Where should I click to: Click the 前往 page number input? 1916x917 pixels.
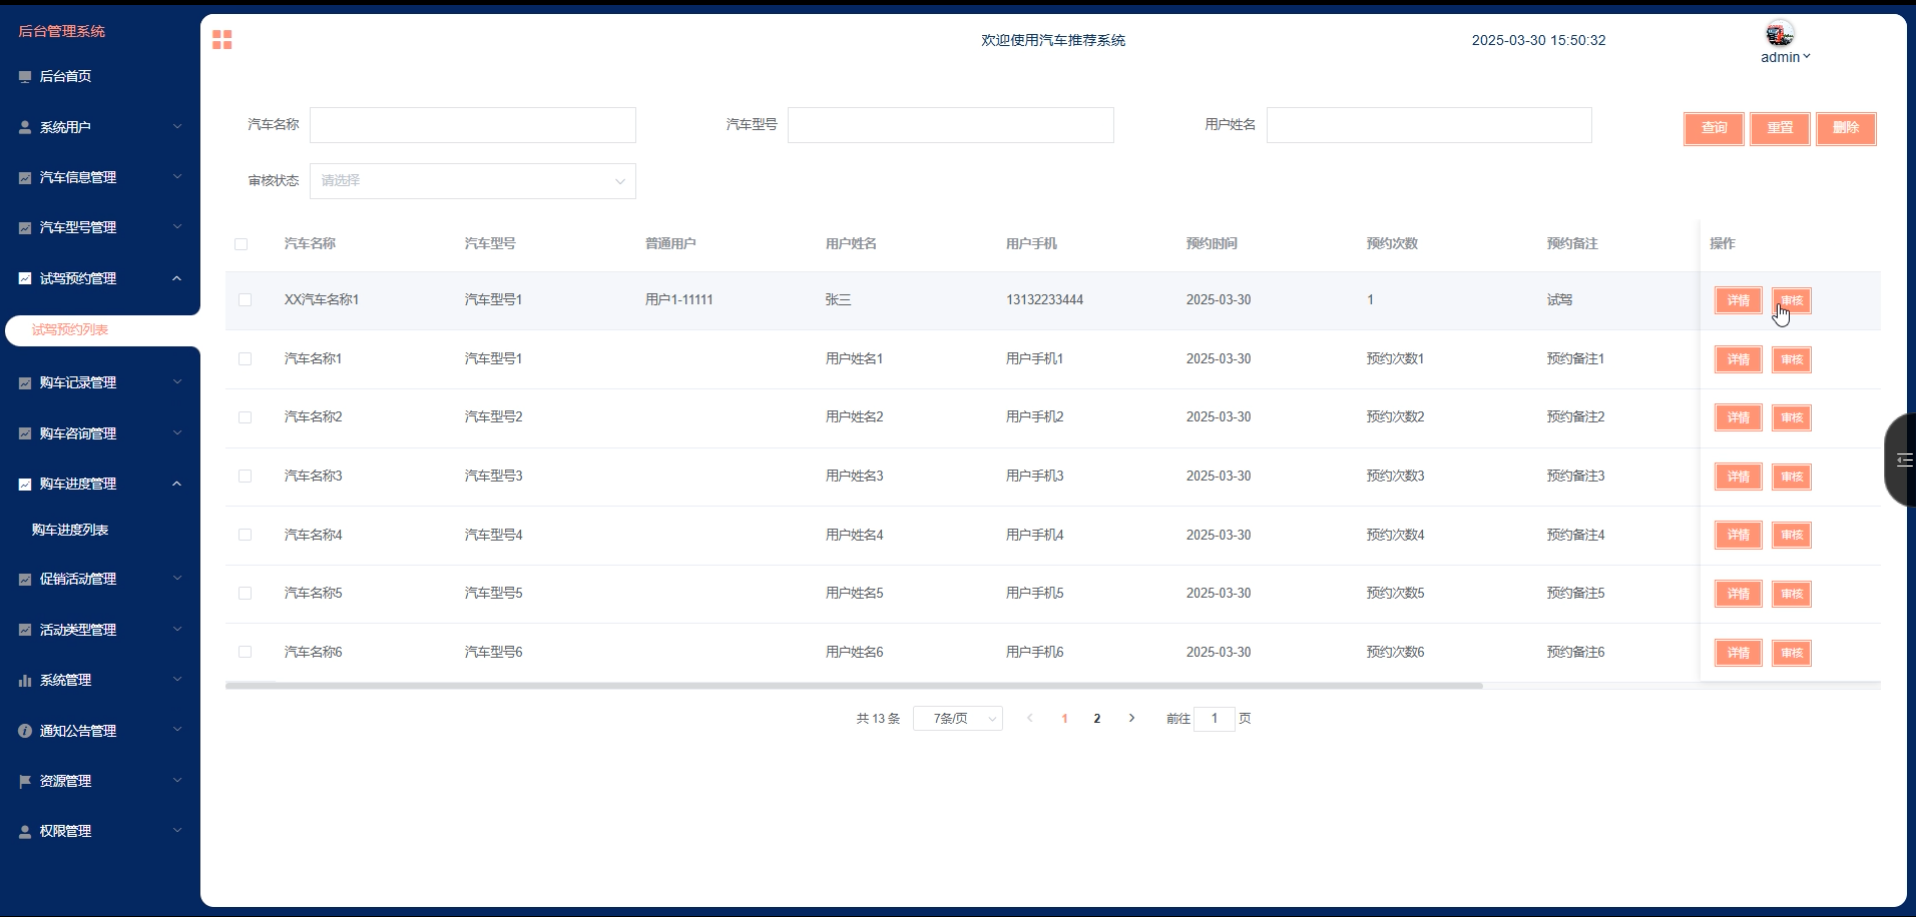[x=1214, y=718]
